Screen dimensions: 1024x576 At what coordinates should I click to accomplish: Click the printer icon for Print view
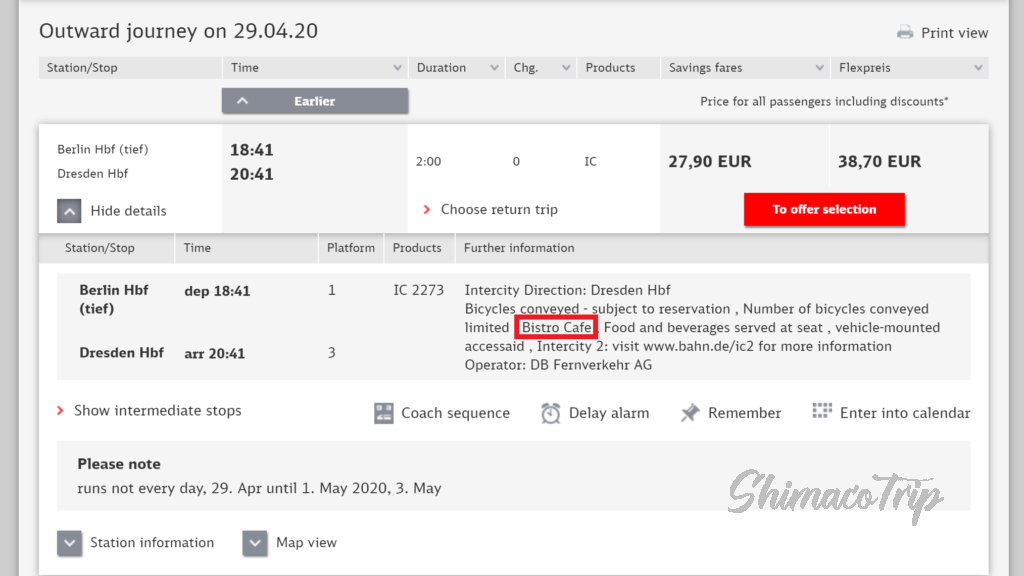coord(905,32)
